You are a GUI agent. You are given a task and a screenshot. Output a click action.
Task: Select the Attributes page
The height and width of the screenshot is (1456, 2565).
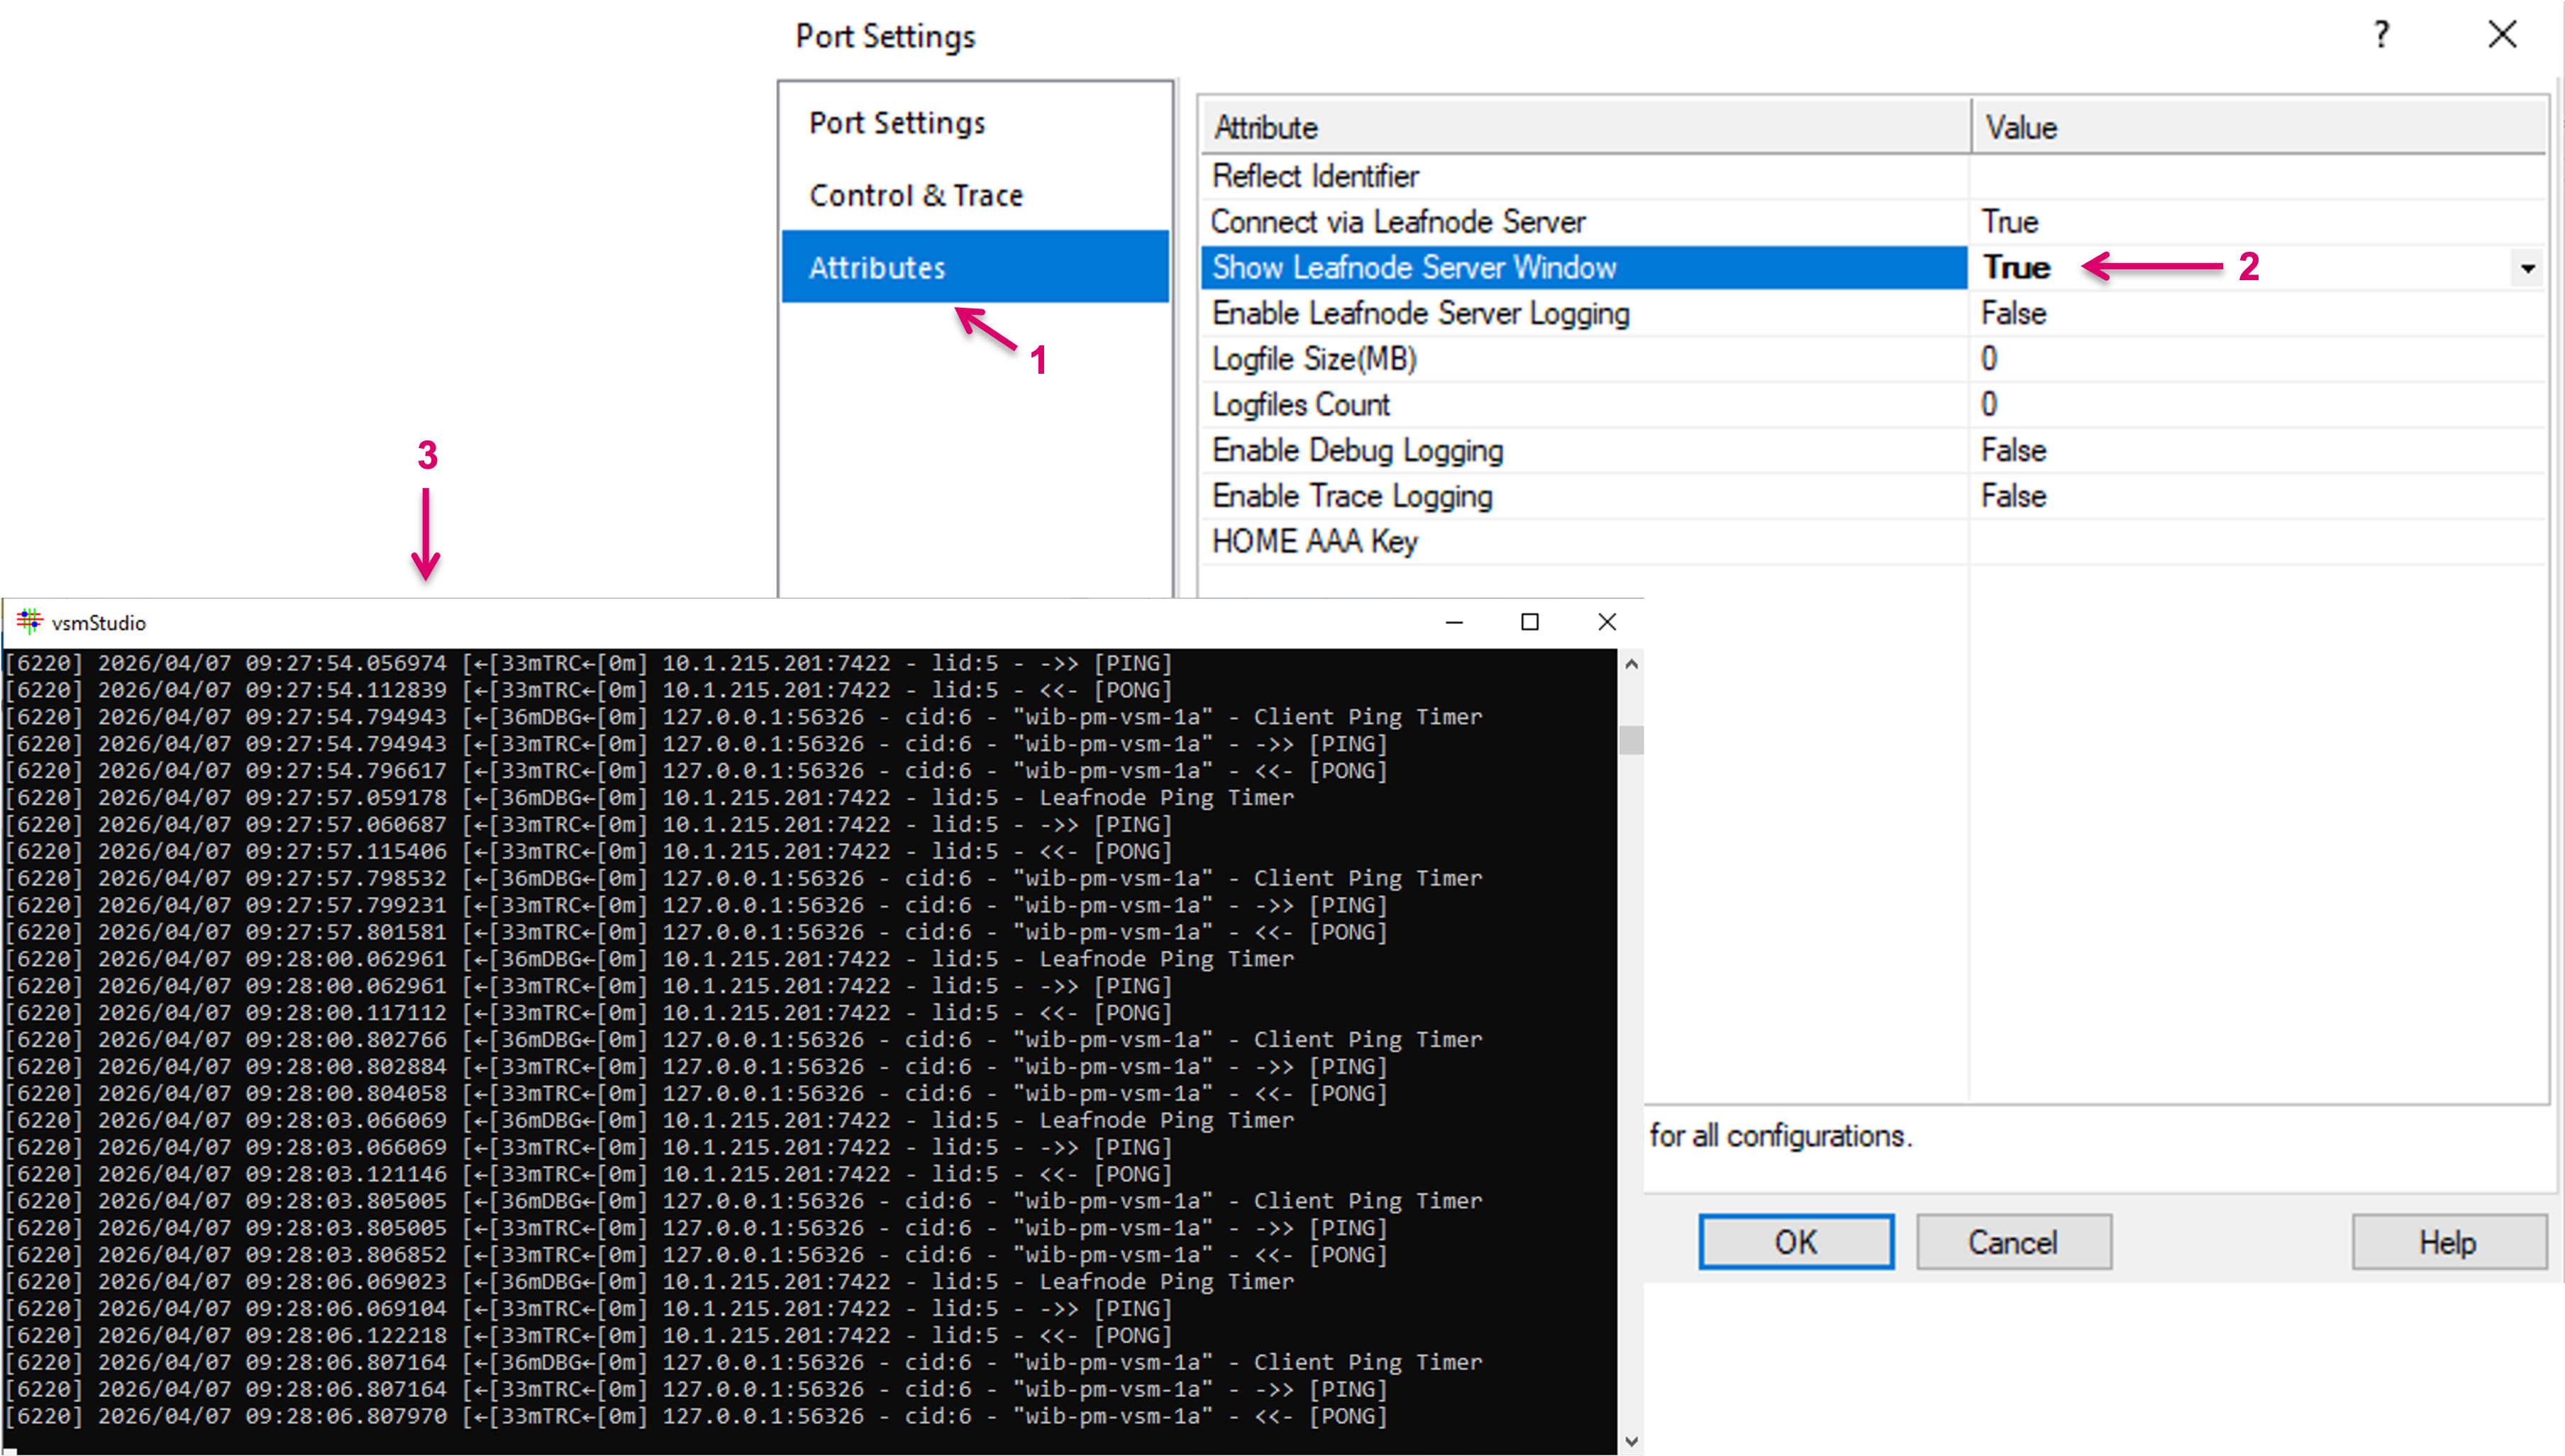[876, 268]
